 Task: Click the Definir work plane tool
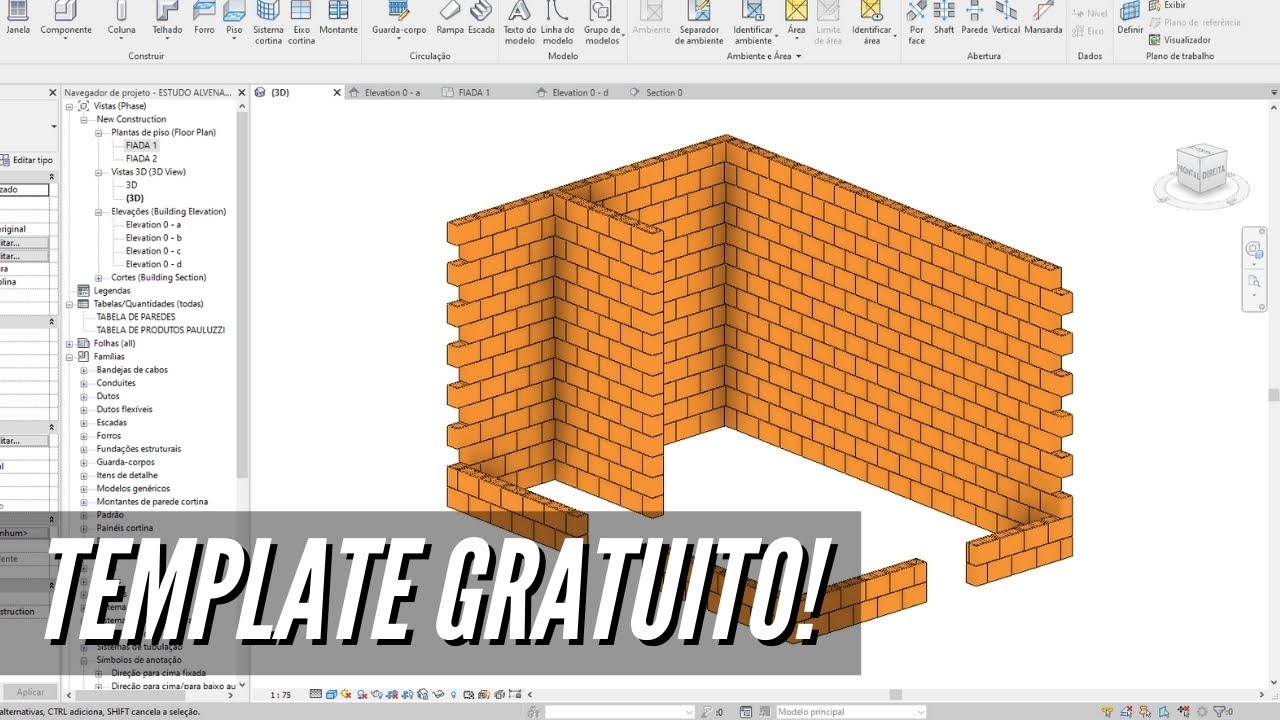click(x=1130, y=18)
